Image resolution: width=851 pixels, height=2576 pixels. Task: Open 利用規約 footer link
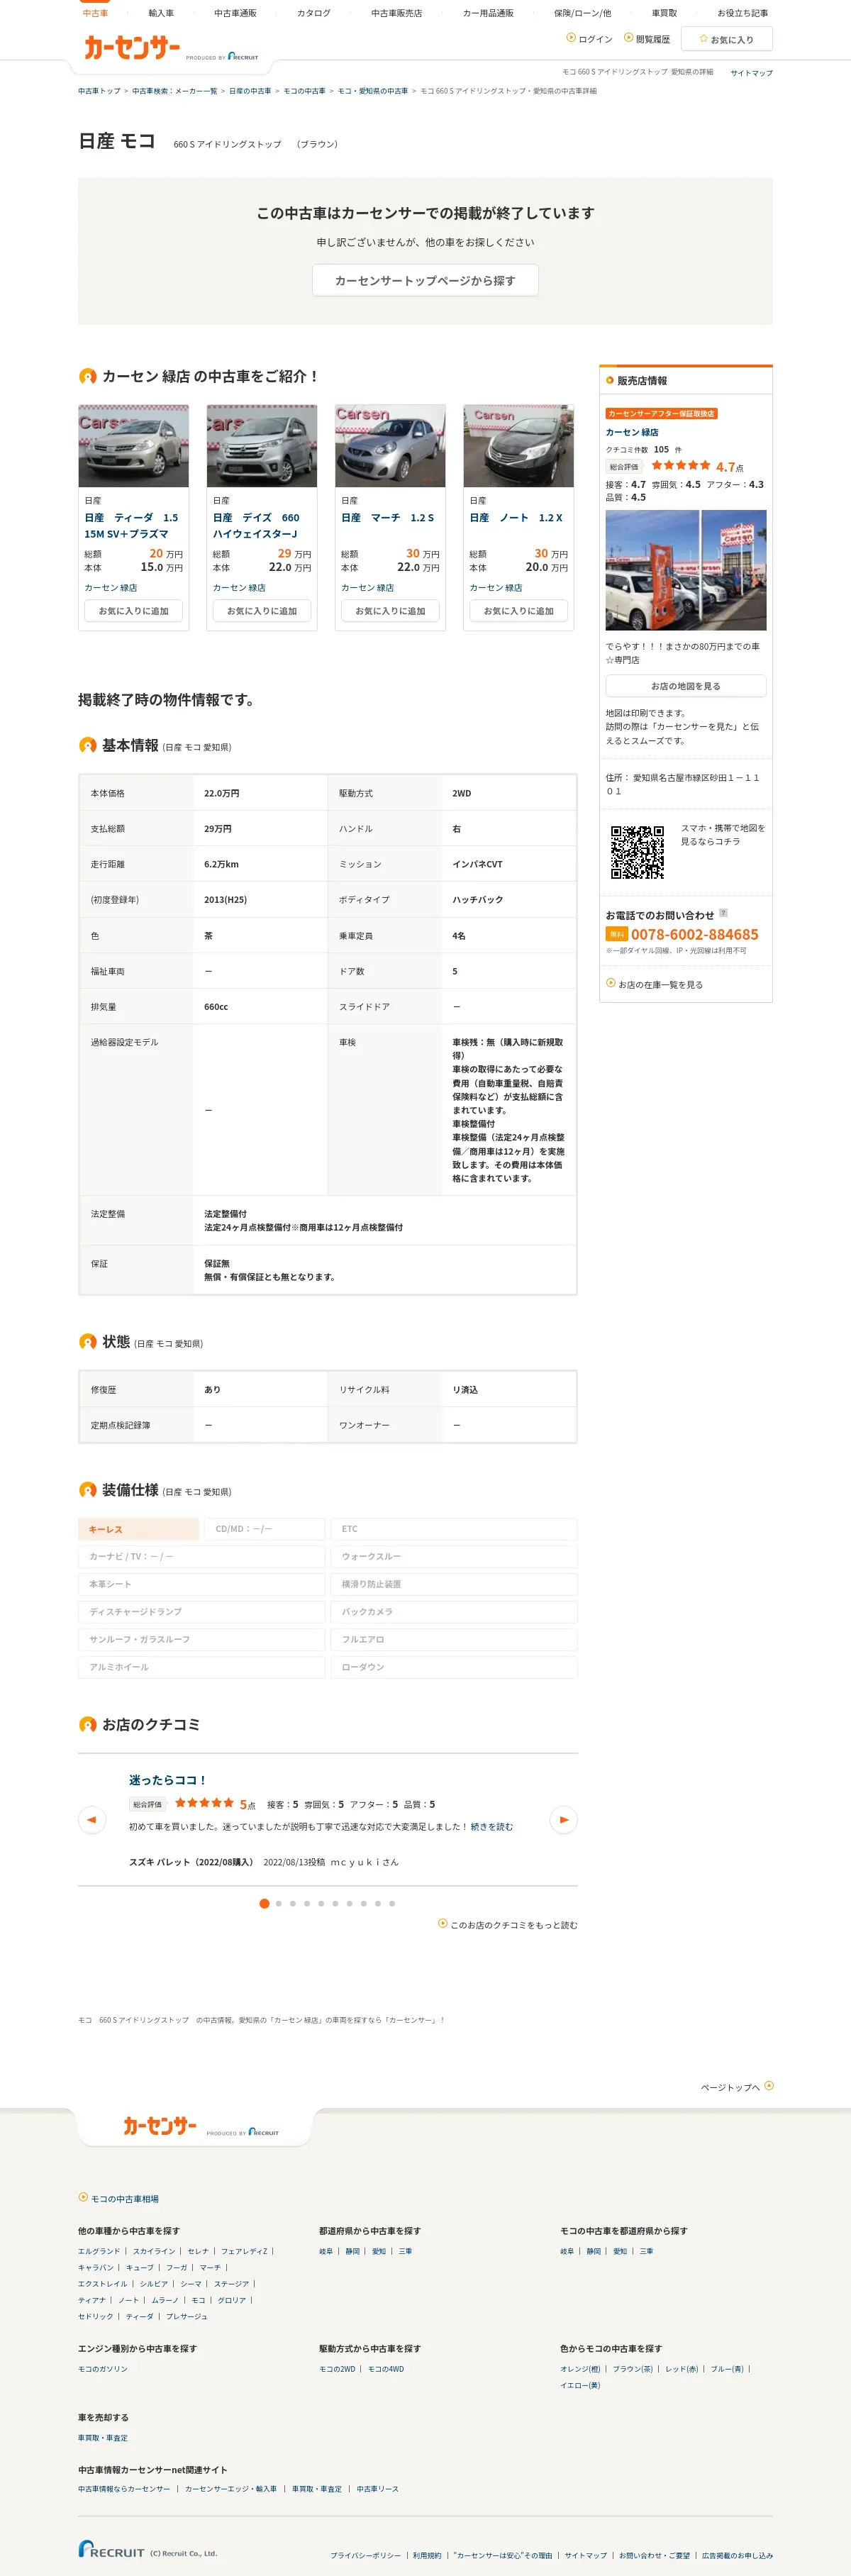click(x=427, y=2556)
